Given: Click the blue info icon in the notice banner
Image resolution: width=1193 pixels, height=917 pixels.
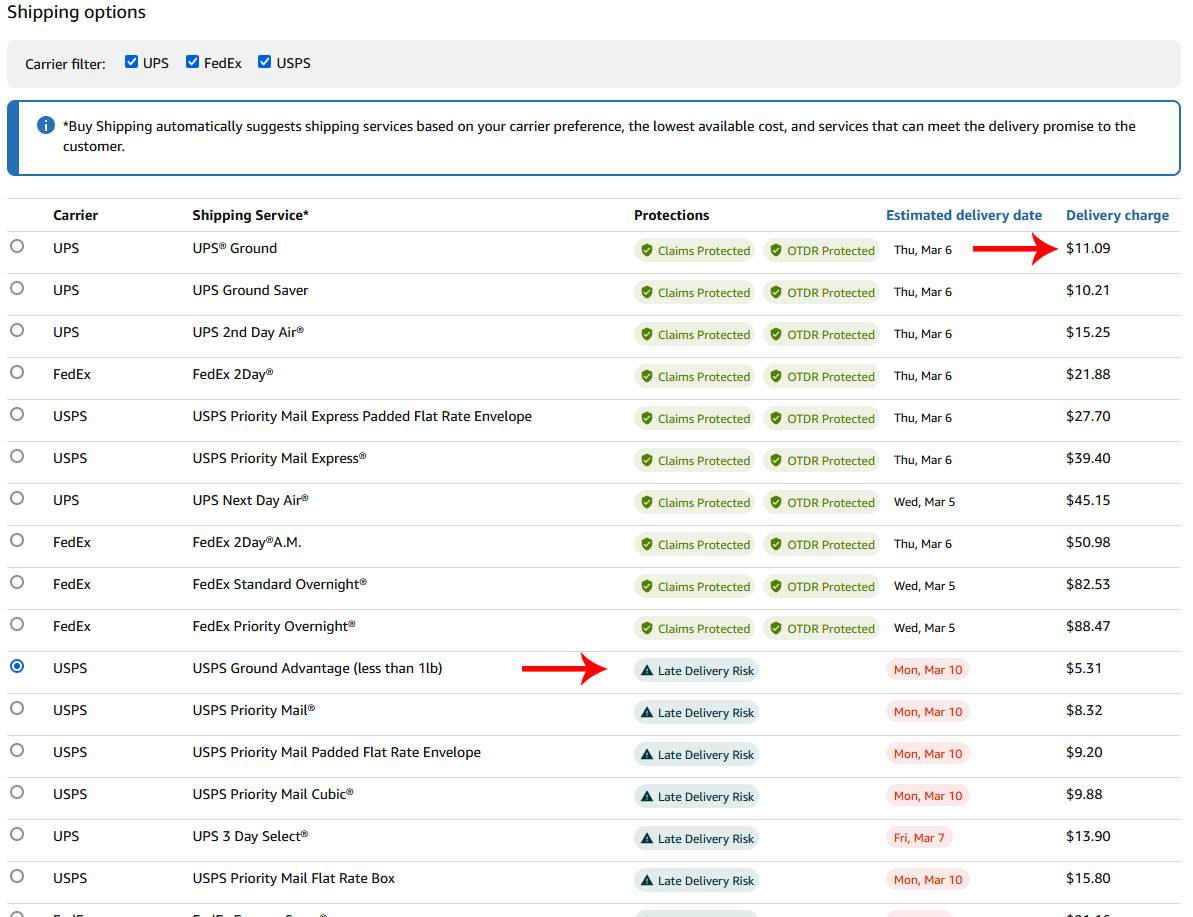Looking at the screenshot, I should 46,125.
